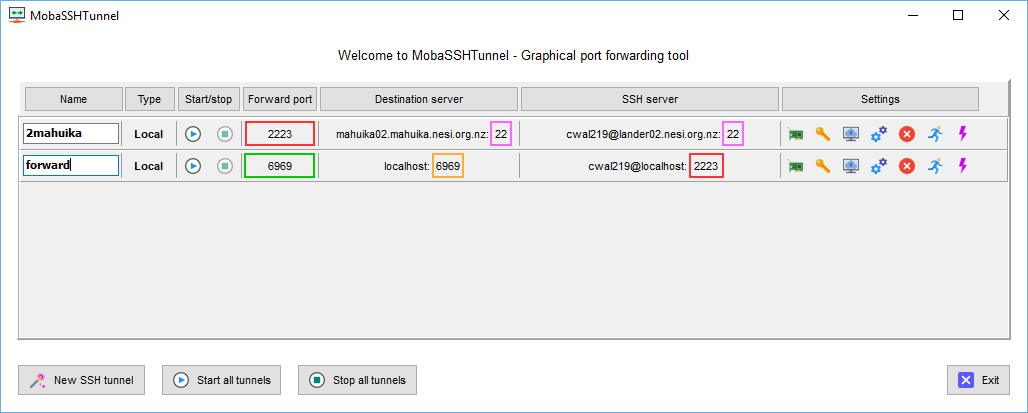The width and height of the screenshot is (1028, 413).
Task: Click the cwal219@localhost: 2223 SSH server text
Action: [654, 167]
